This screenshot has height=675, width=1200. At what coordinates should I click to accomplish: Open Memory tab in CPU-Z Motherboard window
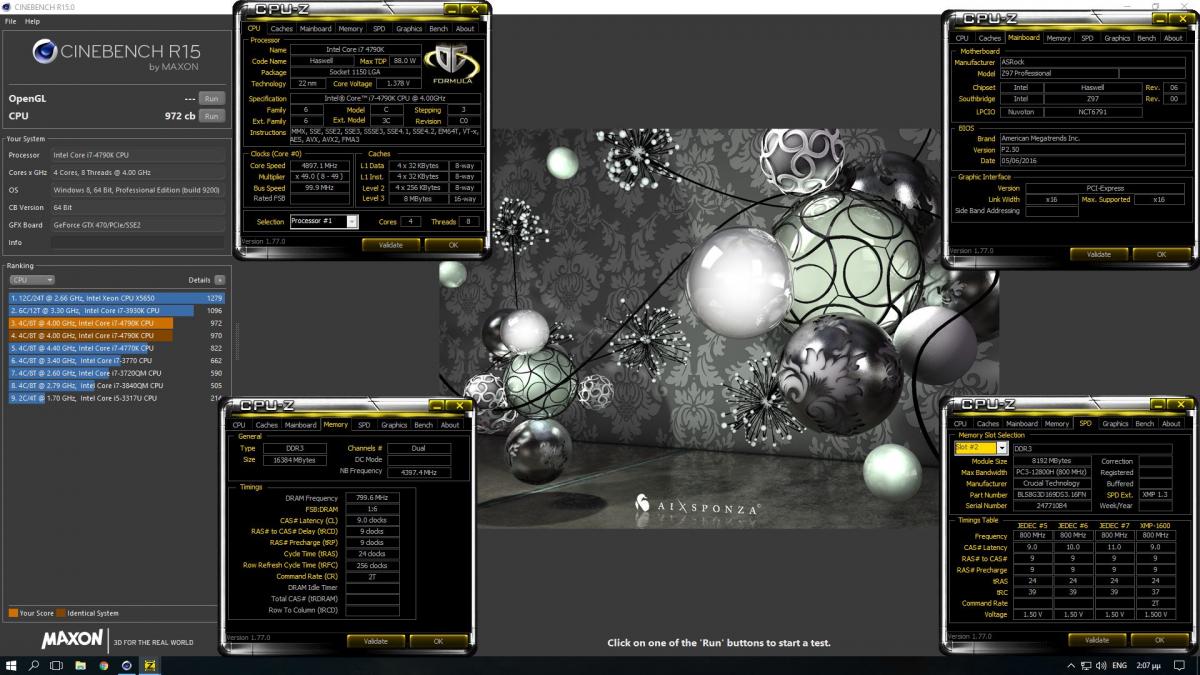[x=1058, y=38]
